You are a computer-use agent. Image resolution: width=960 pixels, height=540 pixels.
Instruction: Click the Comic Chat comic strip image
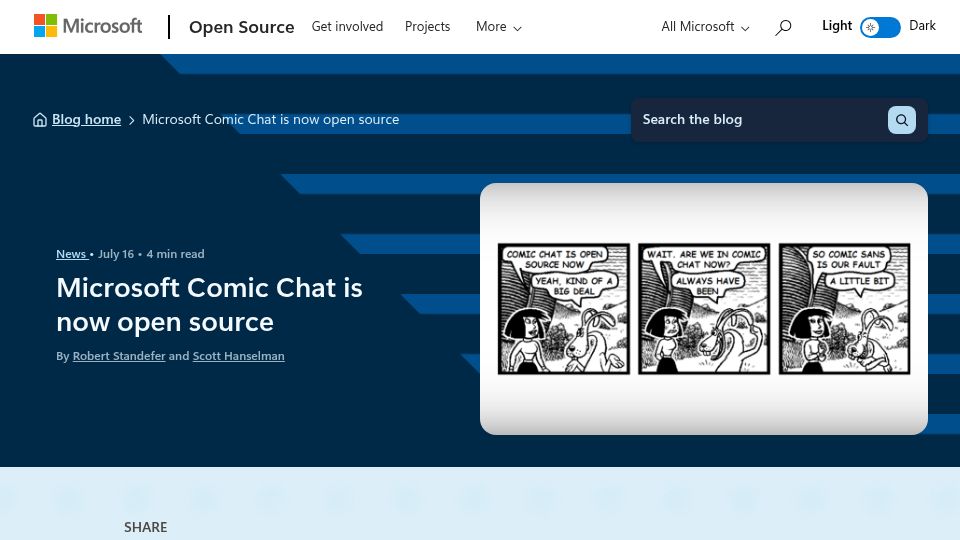tap(704, 309)
